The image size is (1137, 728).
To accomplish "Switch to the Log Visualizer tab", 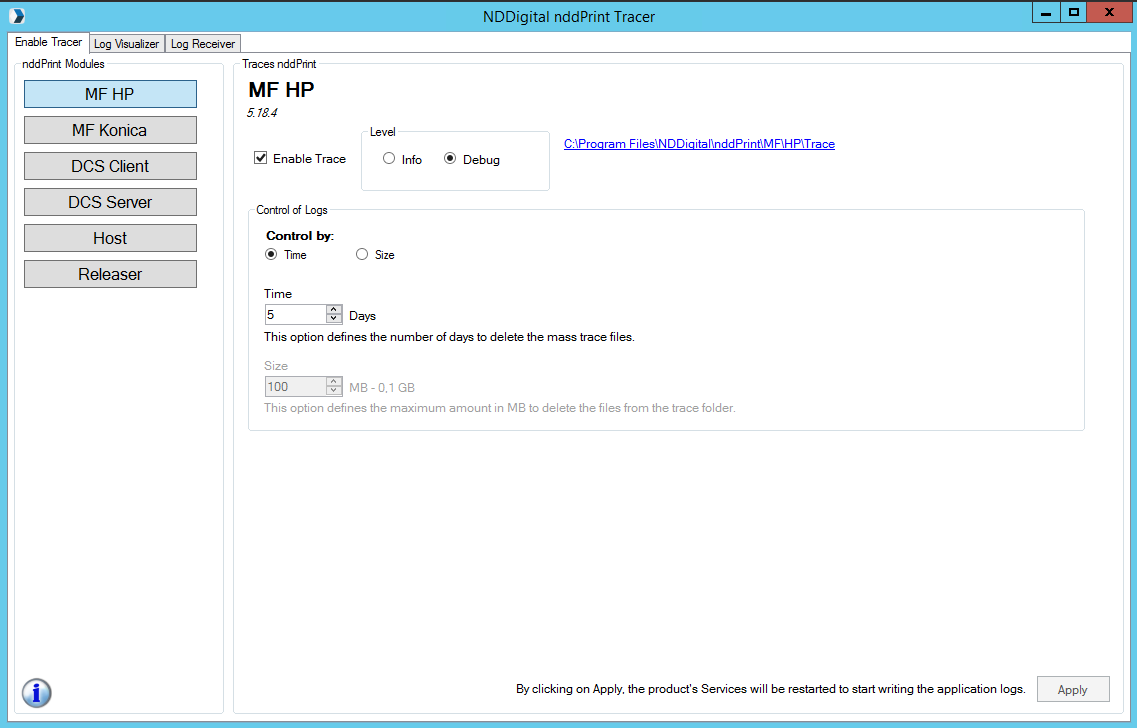I will pyautogui.click(x=126, y=44).
